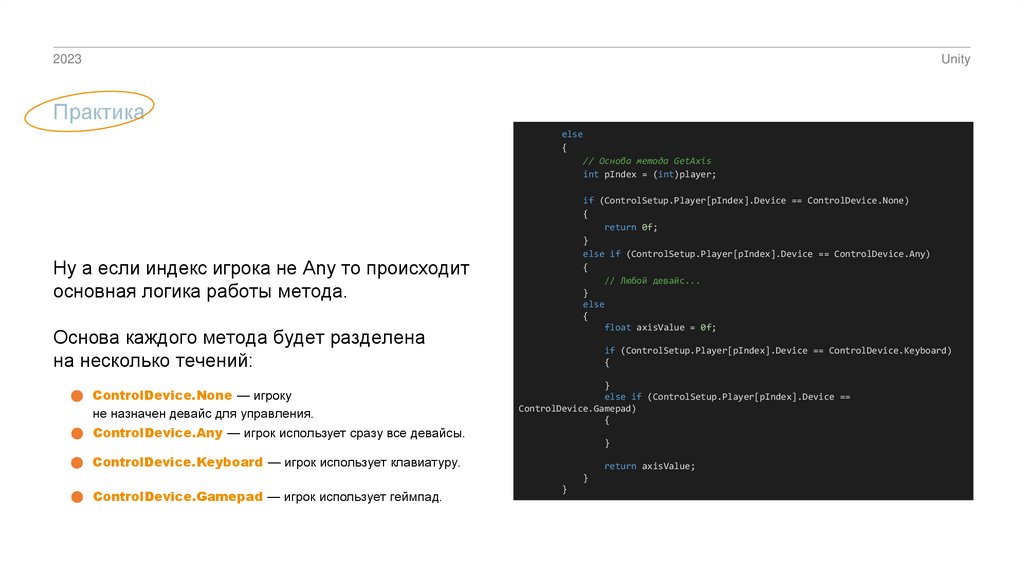Click the code condition with ControlDevice.Keyboard
1024x574 pixels.
[778, 351]
